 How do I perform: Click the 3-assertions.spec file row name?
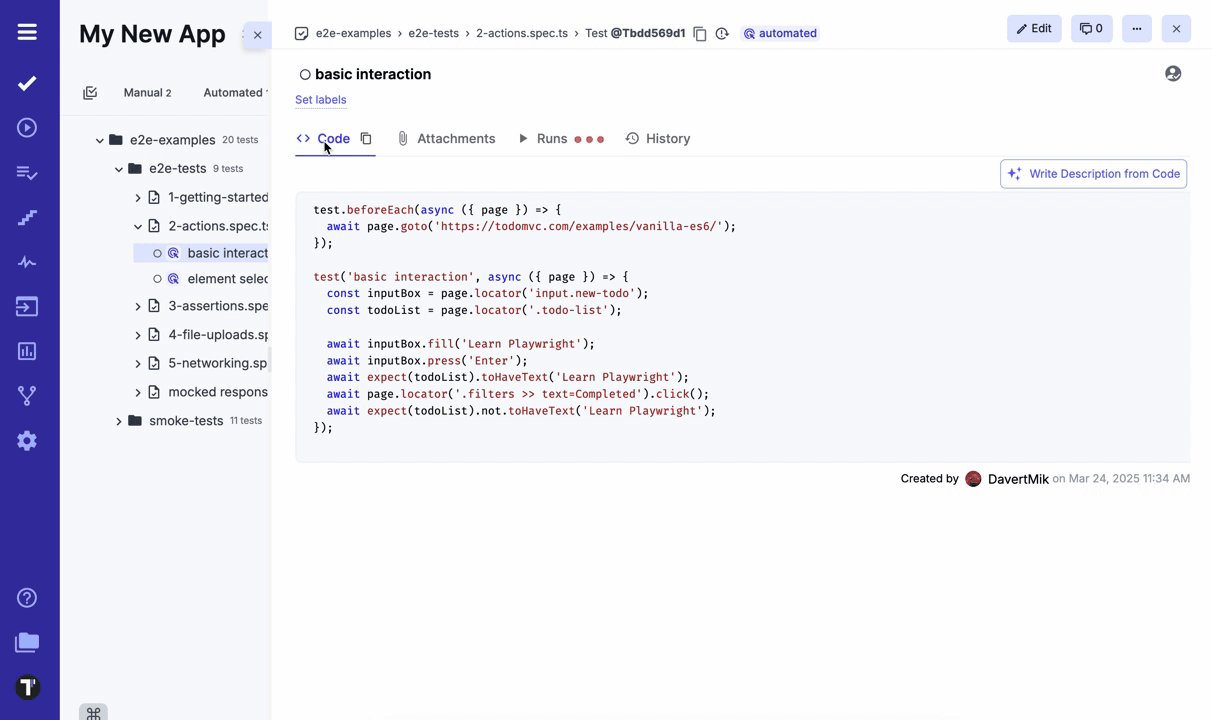click(x=218, y=306)
